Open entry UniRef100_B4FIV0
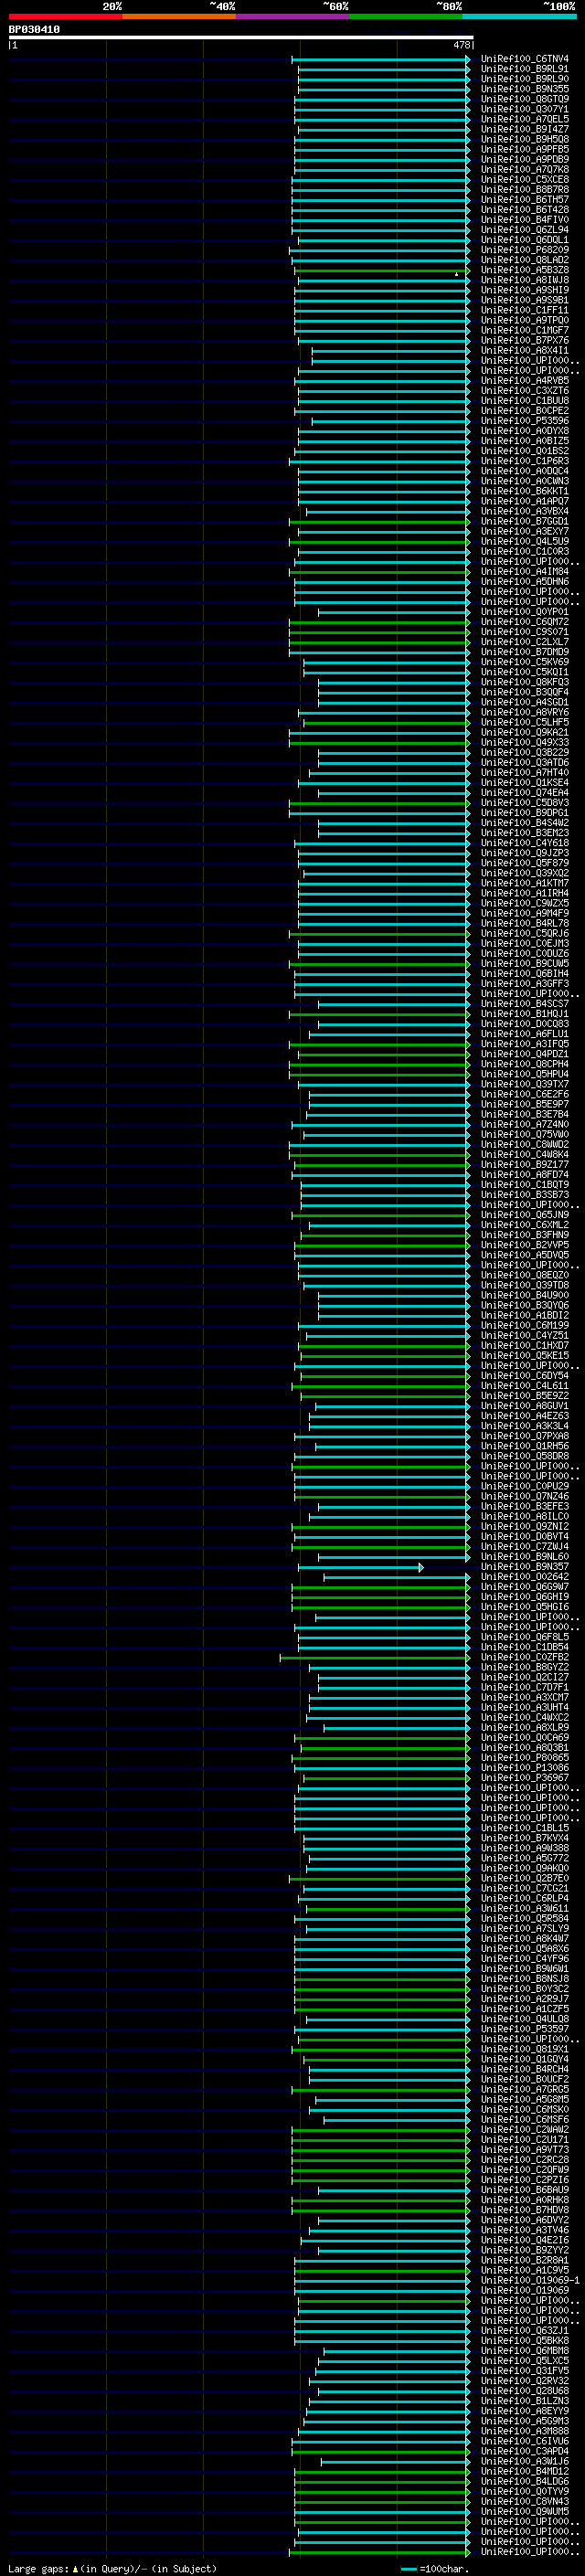The image size is (585, 2576). [x=525, y=220]
